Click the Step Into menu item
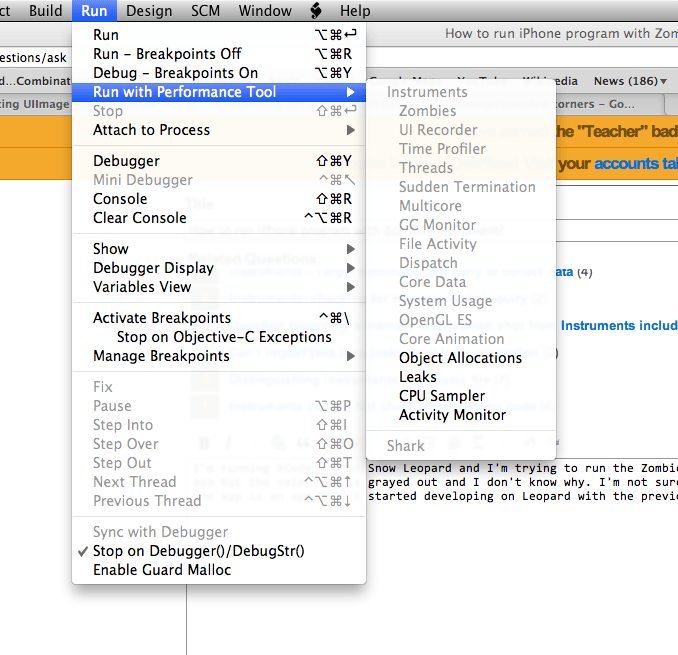 (219, 425)
